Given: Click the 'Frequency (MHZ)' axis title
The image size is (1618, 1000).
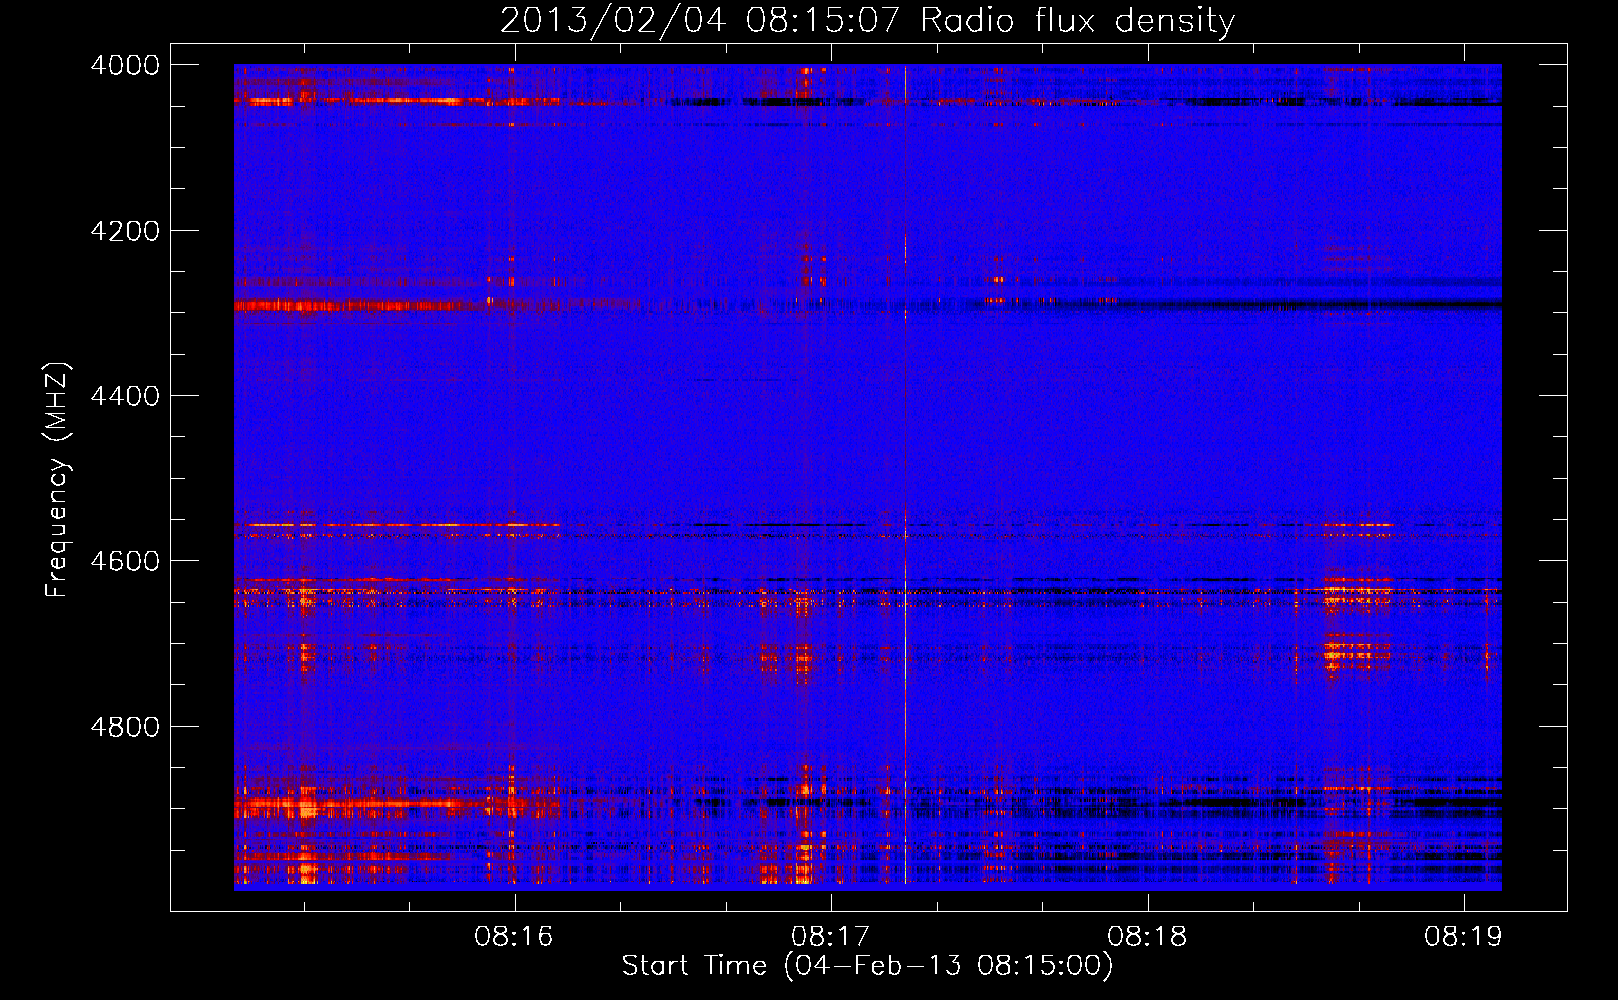Looking at the screenshot, I should click(57, 480).
